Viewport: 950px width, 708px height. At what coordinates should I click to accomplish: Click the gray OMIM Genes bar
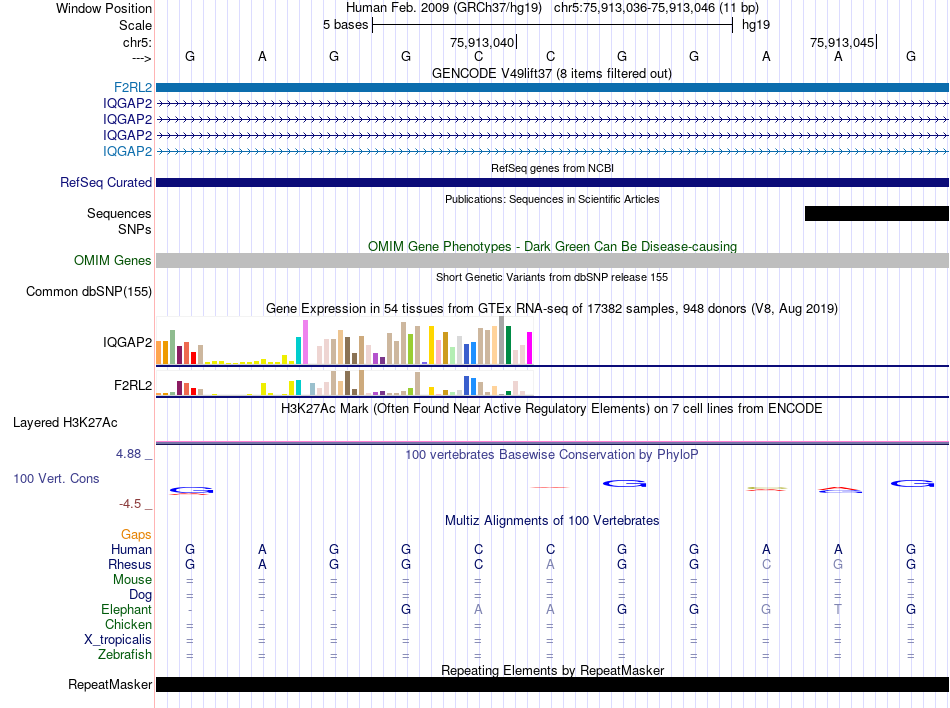[552, 260]
